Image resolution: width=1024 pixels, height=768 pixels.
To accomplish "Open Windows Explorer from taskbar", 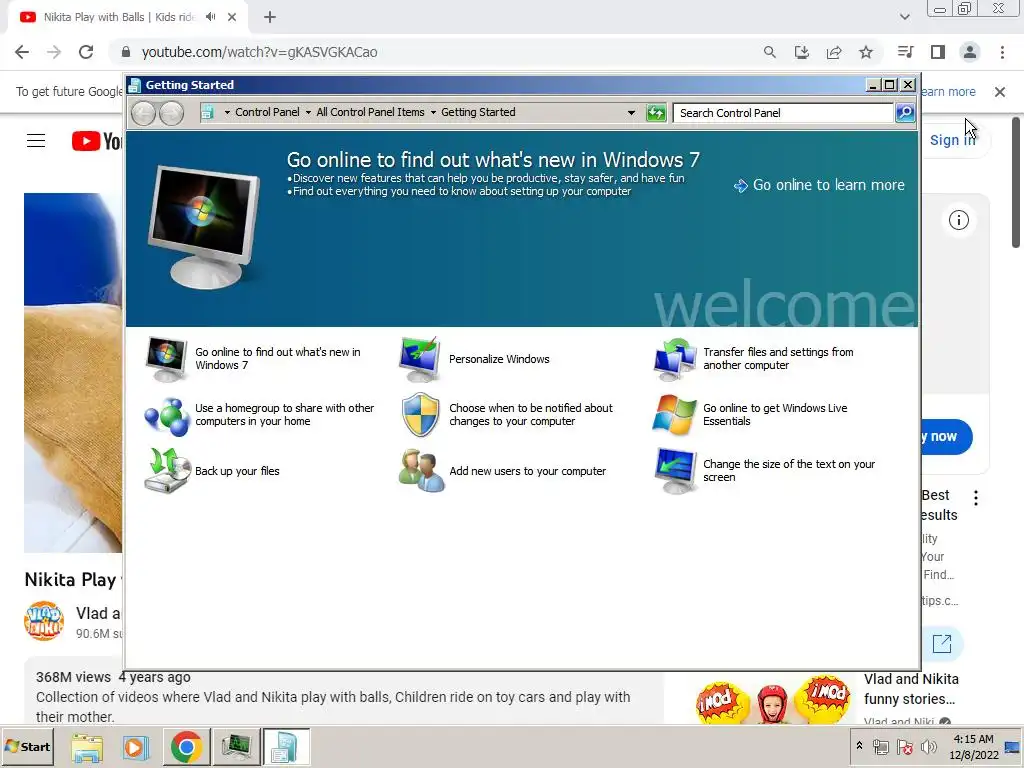I will coord(87,747).
